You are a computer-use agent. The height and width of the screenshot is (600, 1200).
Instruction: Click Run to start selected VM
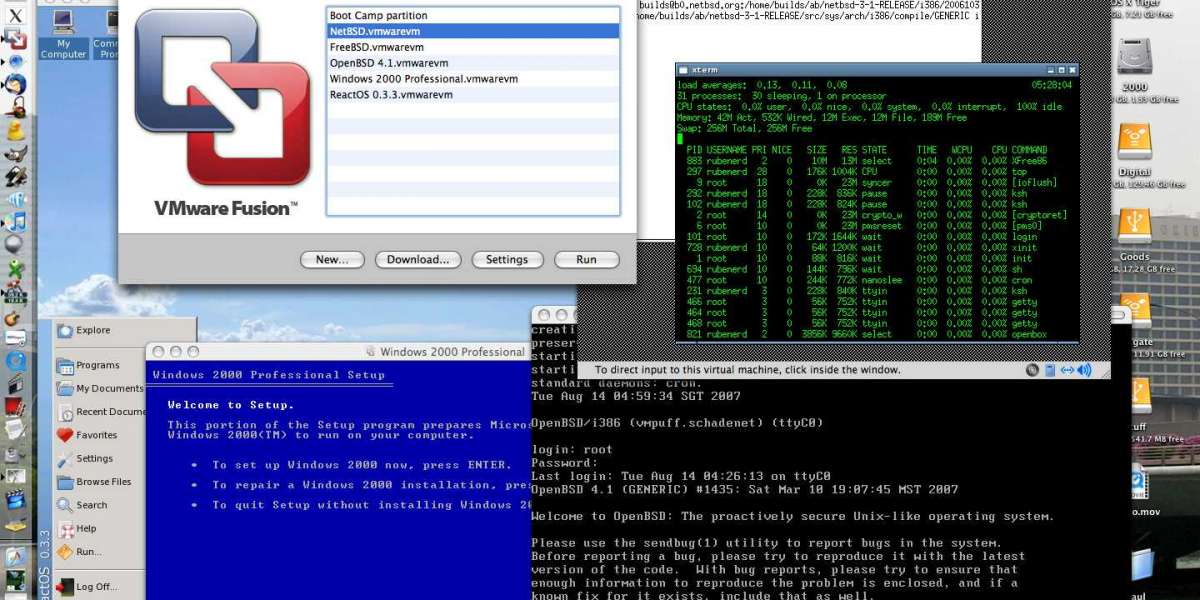(587, 260)
